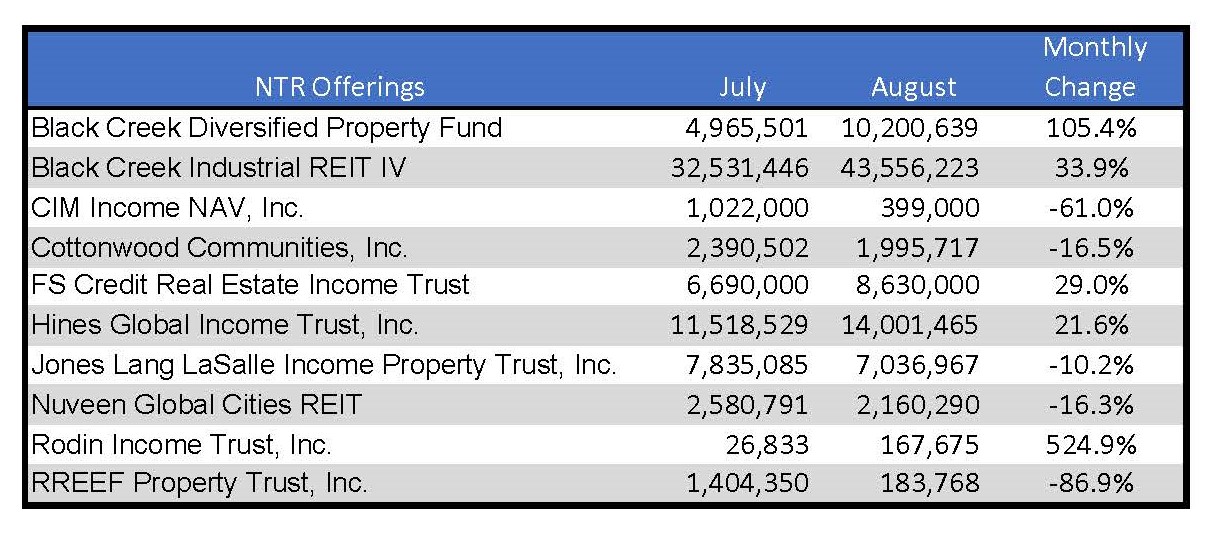Select the July value 32,531,446
The image size is (1208, 535).
(738, 168)
